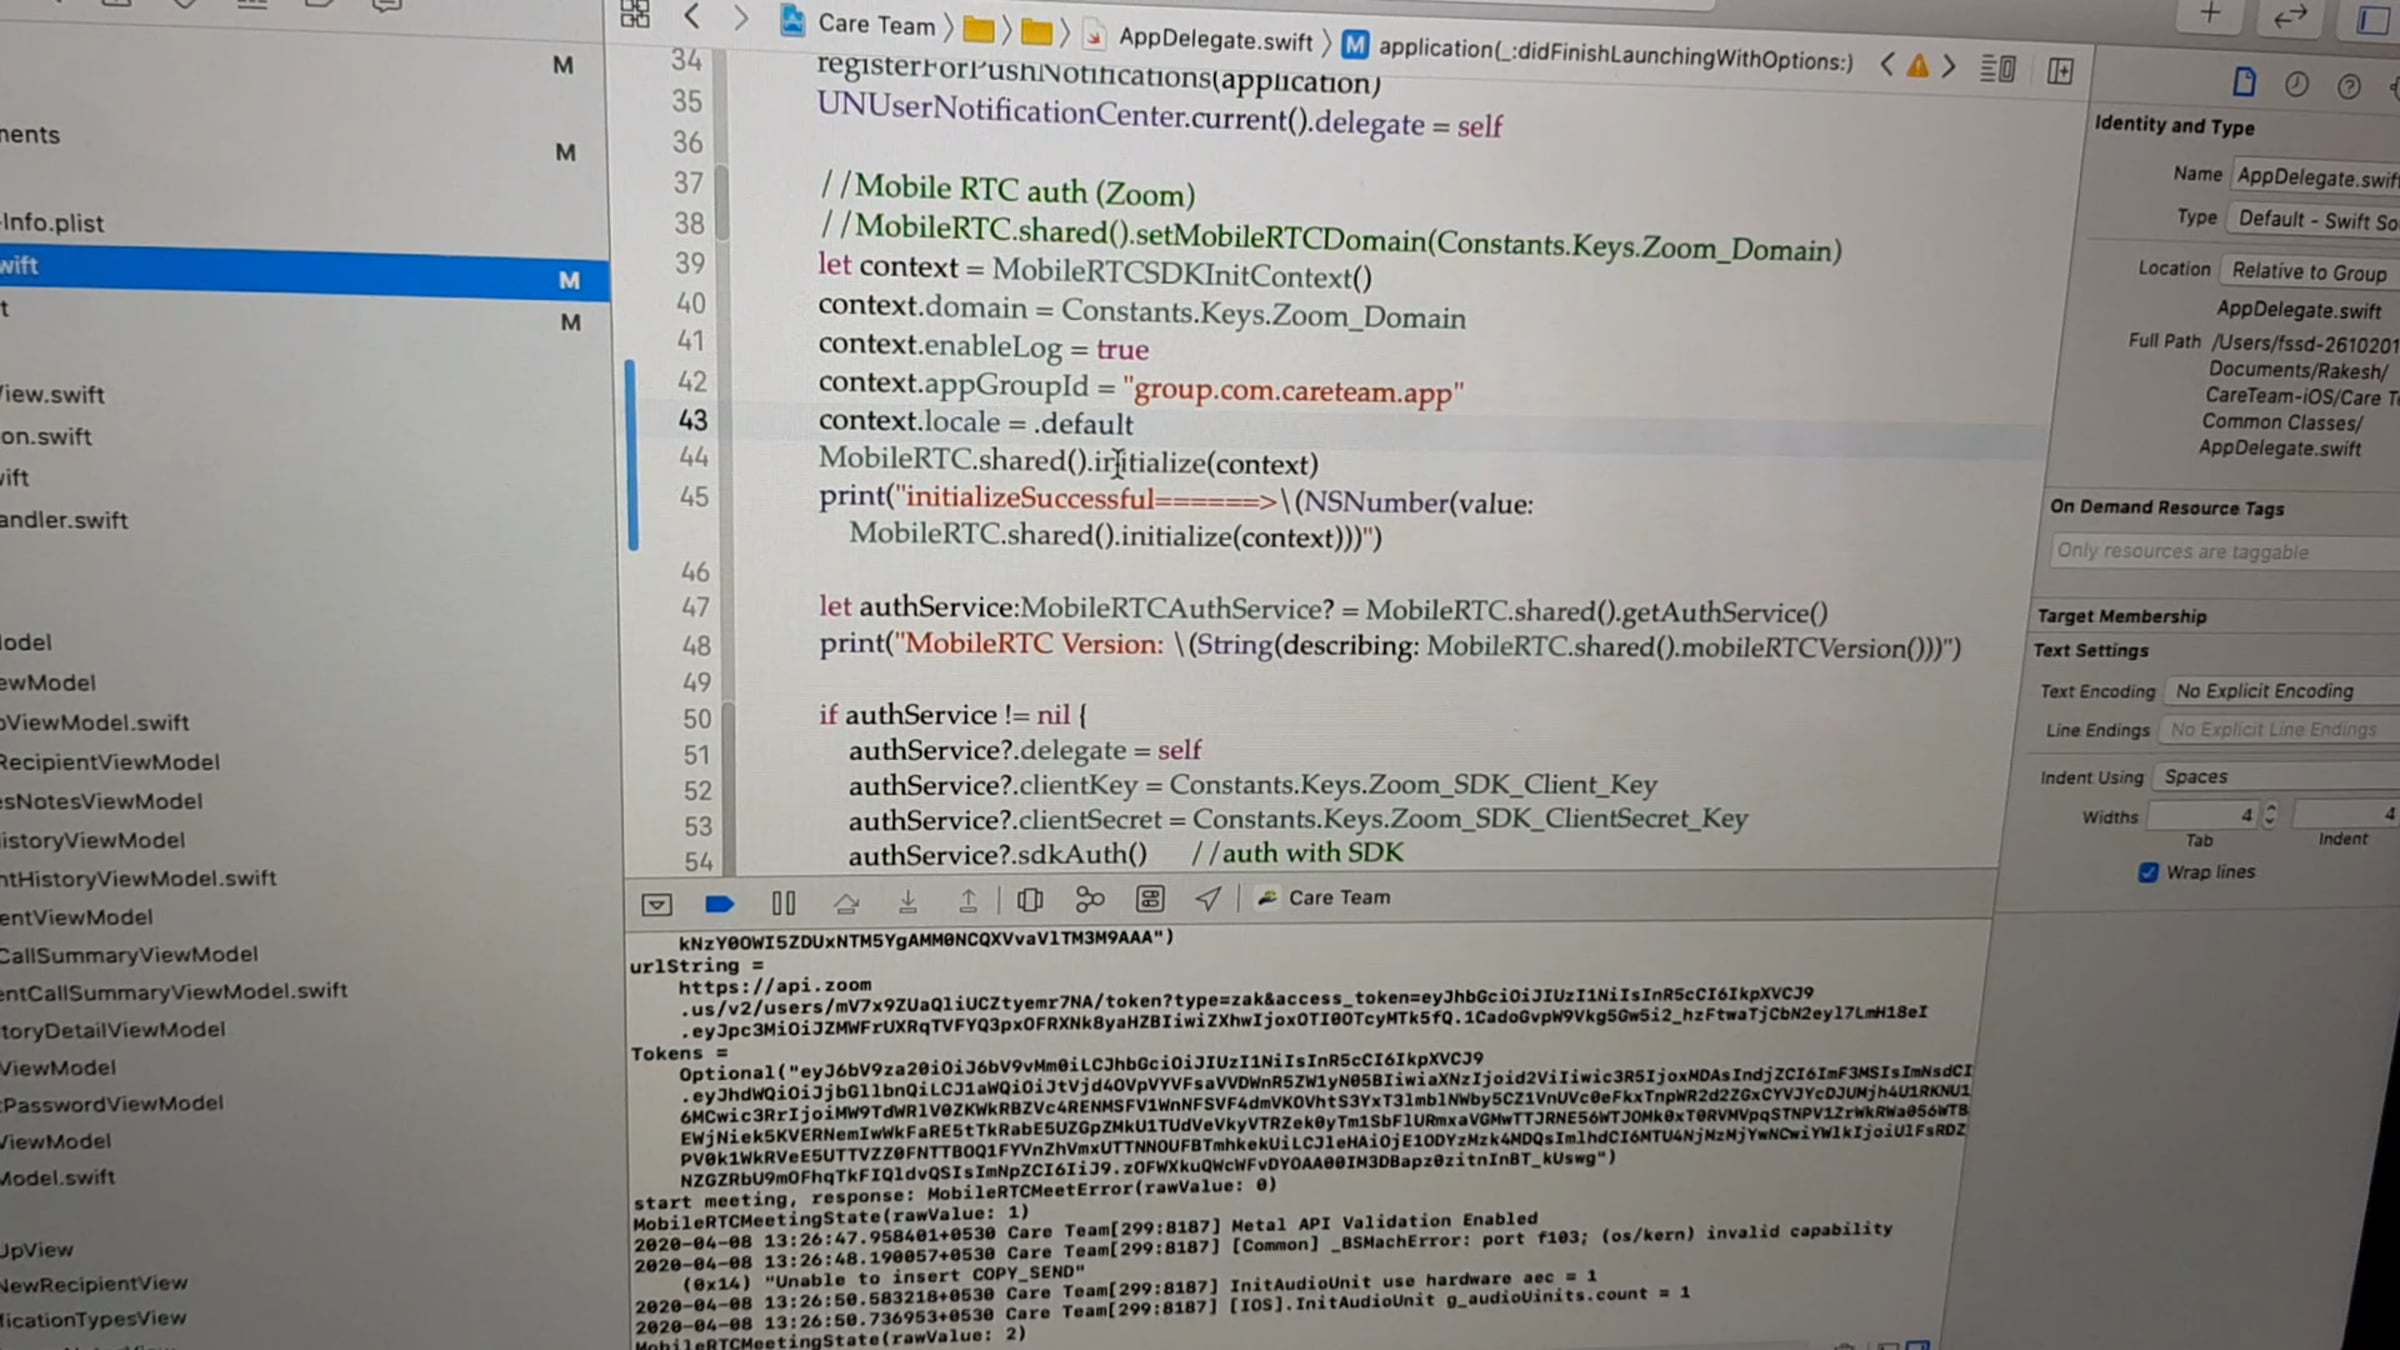Select the andler.swift file in navigator
Screen dimensions: 2400x1350
64,520
